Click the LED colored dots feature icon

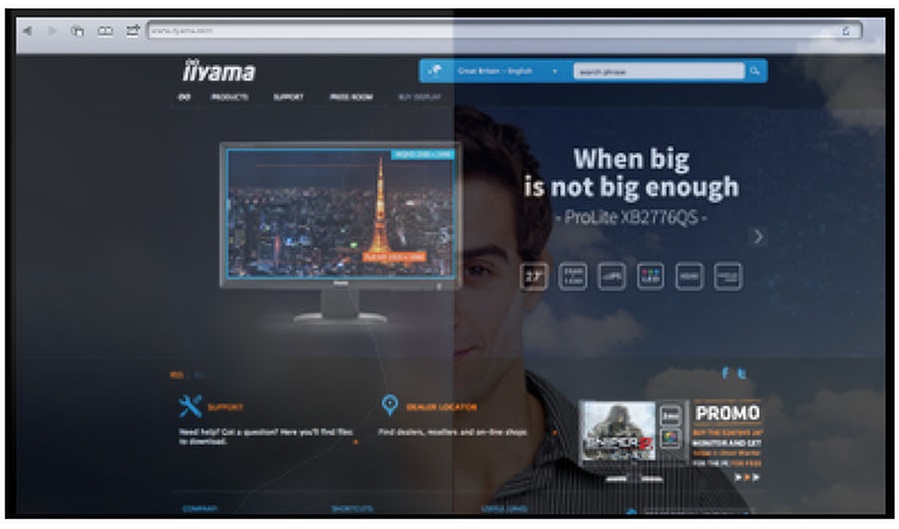[650, 277]
